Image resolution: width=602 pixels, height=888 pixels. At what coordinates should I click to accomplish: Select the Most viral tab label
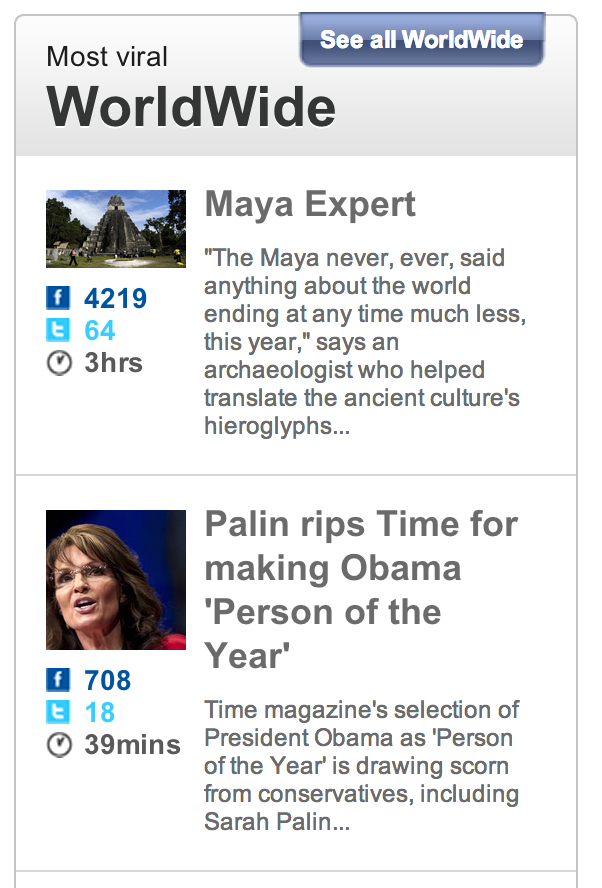coord(106,57)
